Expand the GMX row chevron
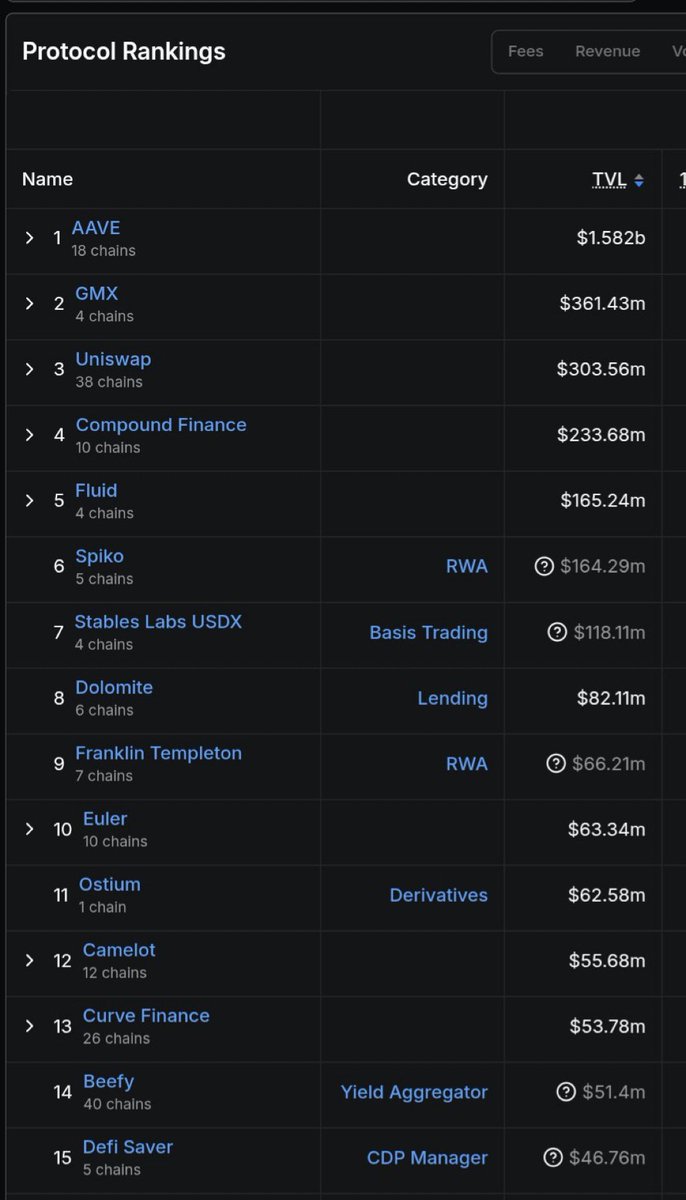This screenshot has height=1200, width=686. [30, 303]
